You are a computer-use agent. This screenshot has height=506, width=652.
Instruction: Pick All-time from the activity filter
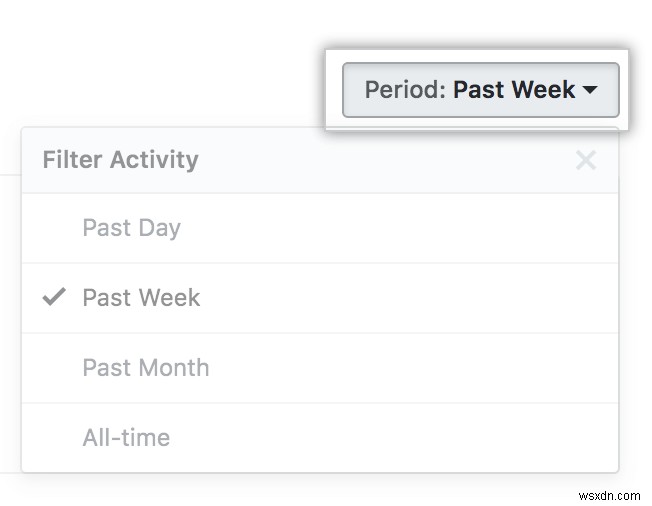tap(126, 438)
